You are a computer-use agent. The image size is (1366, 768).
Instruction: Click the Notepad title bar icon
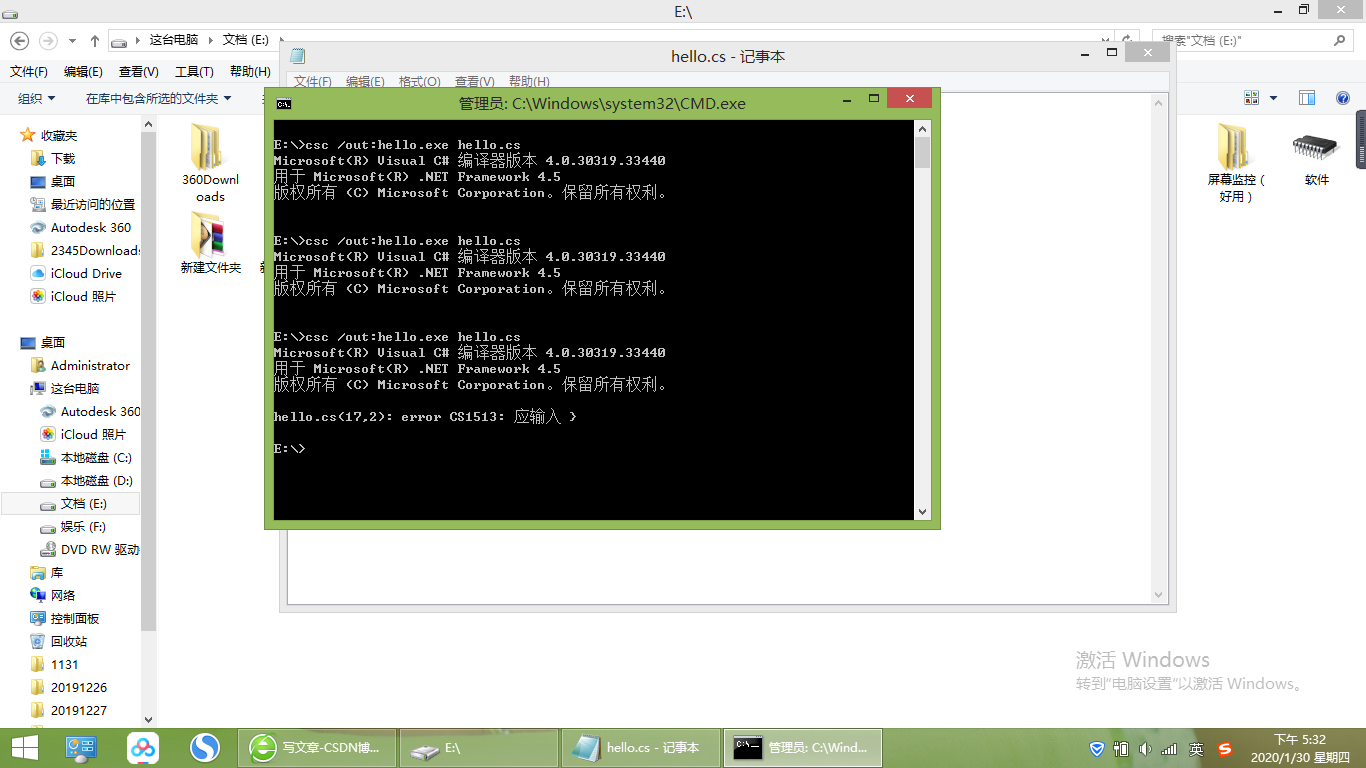click(297, 56)
